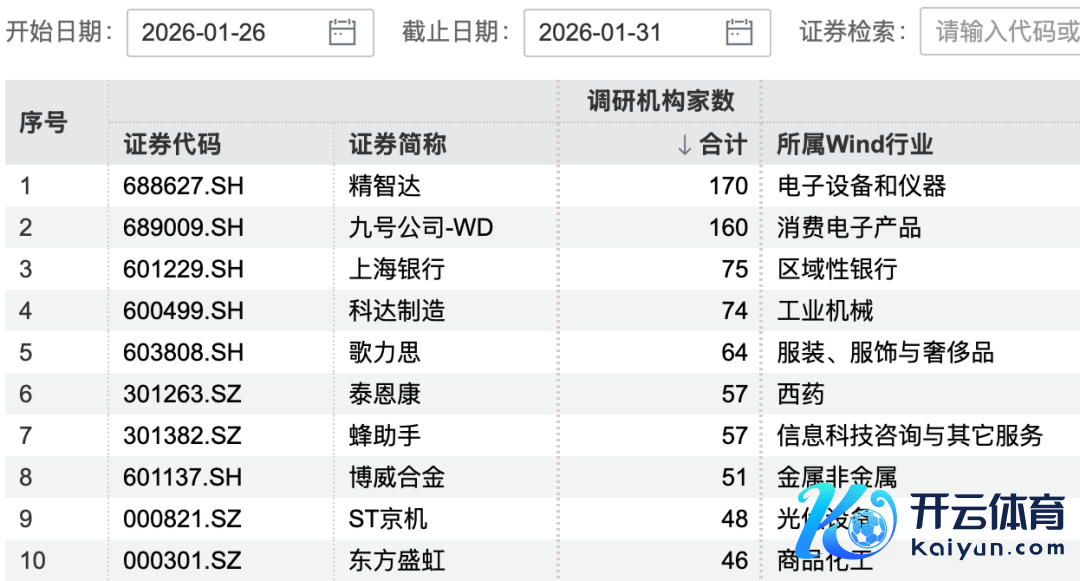Click the 序号 column header
Image resolution: width=1080 pixels, height=581 pixels.
[x=44, y=123]
